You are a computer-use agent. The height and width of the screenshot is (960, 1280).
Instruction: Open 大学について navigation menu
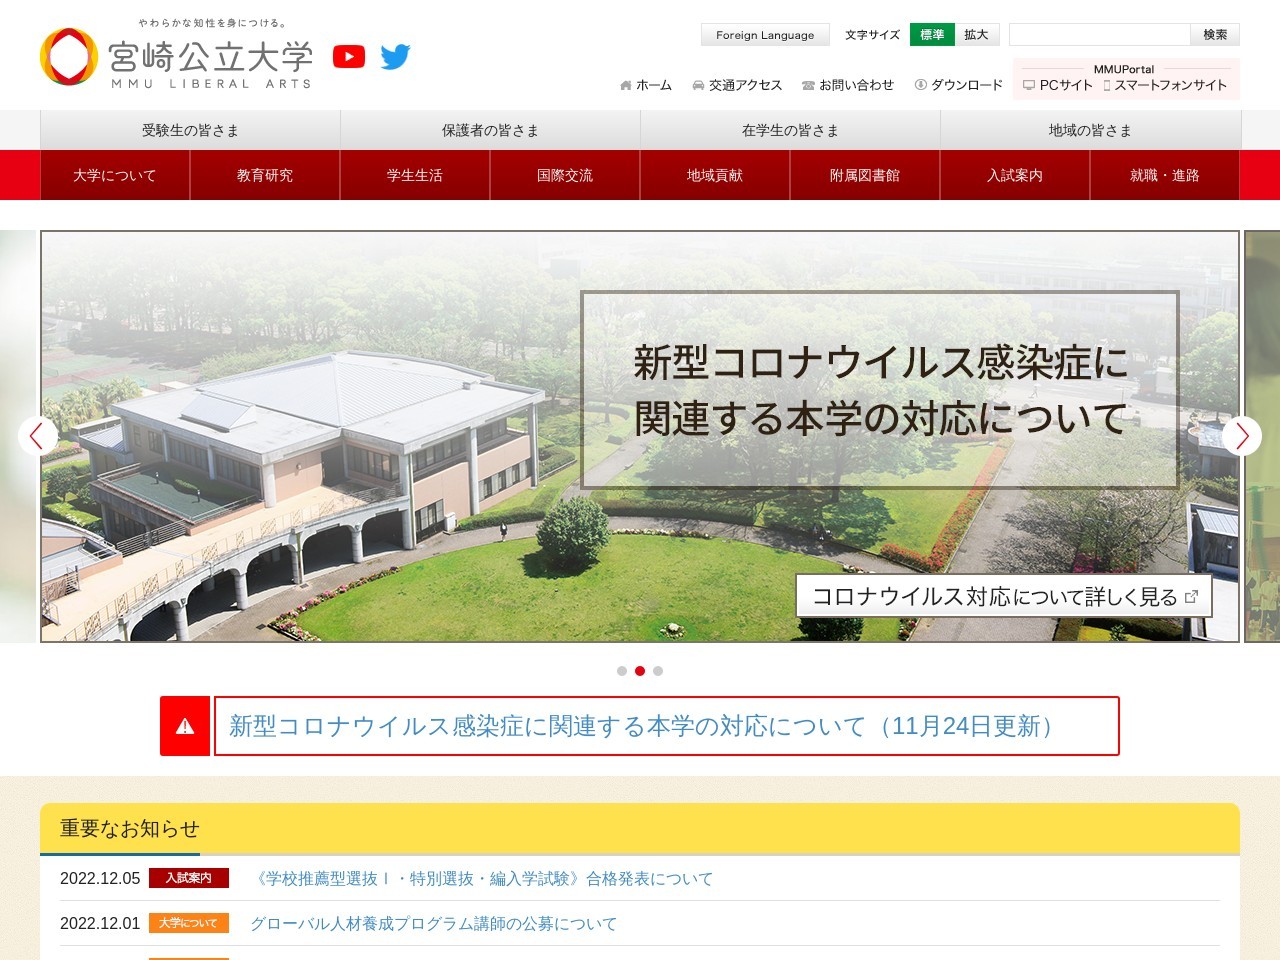[115, 175]
